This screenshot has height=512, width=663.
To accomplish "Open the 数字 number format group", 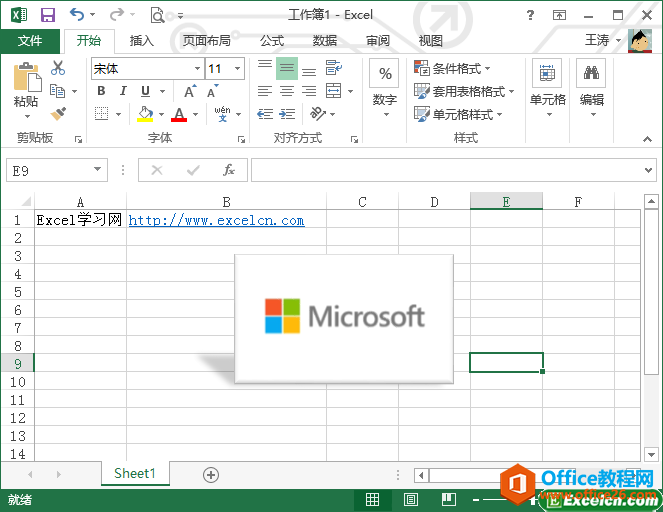I will (384, 89).
